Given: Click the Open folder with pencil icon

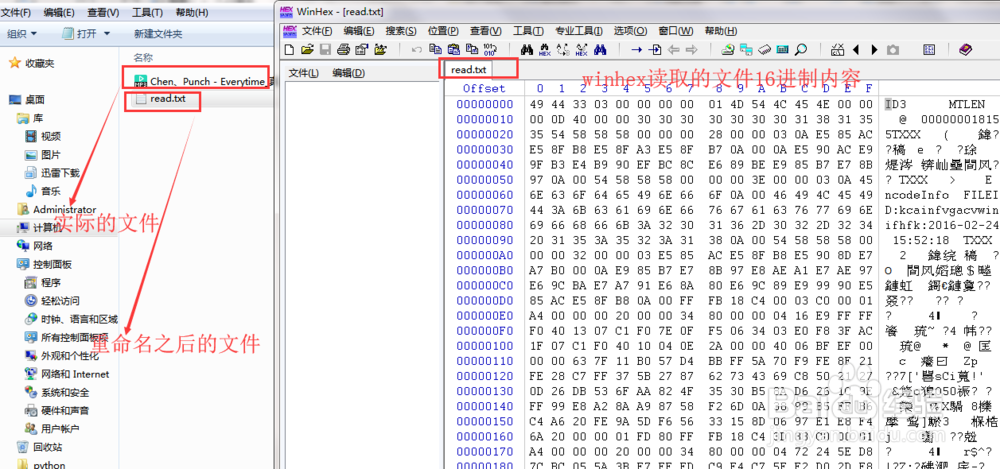Looking at the screenshot, I should pyautogui.click(x=381, y=49).
